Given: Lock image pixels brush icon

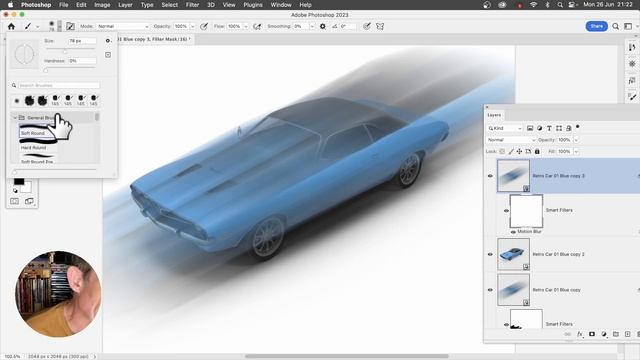Looking at the screenshot, I should tap(511, 151).
